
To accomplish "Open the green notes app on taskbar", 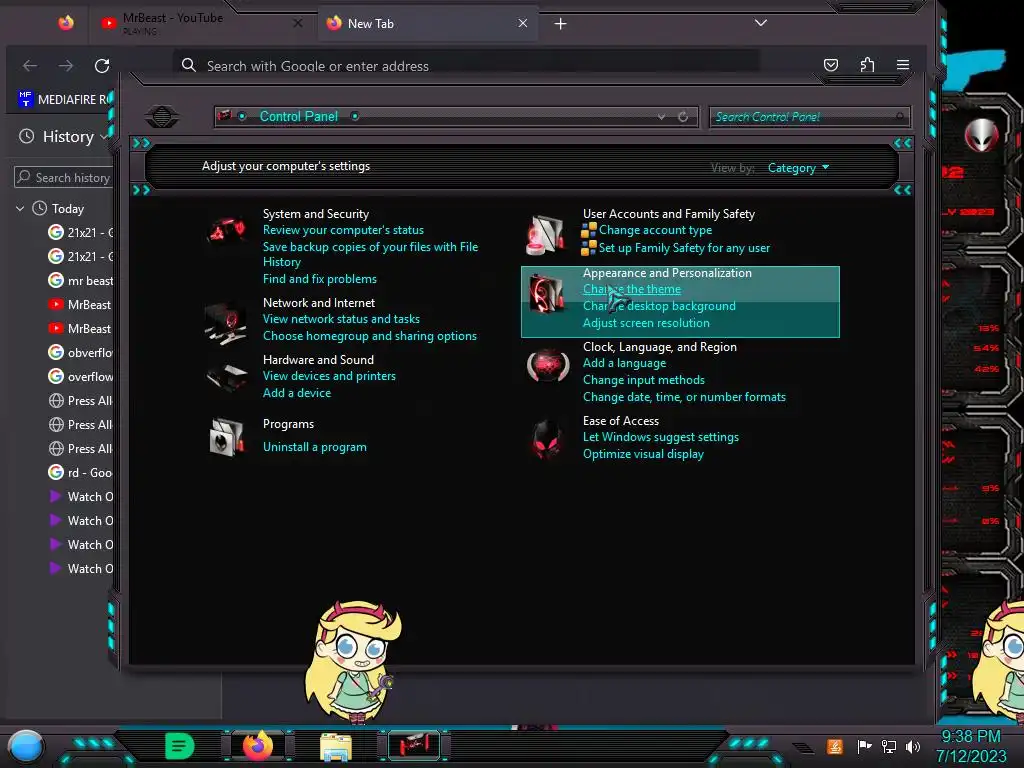I will (180, 746).
